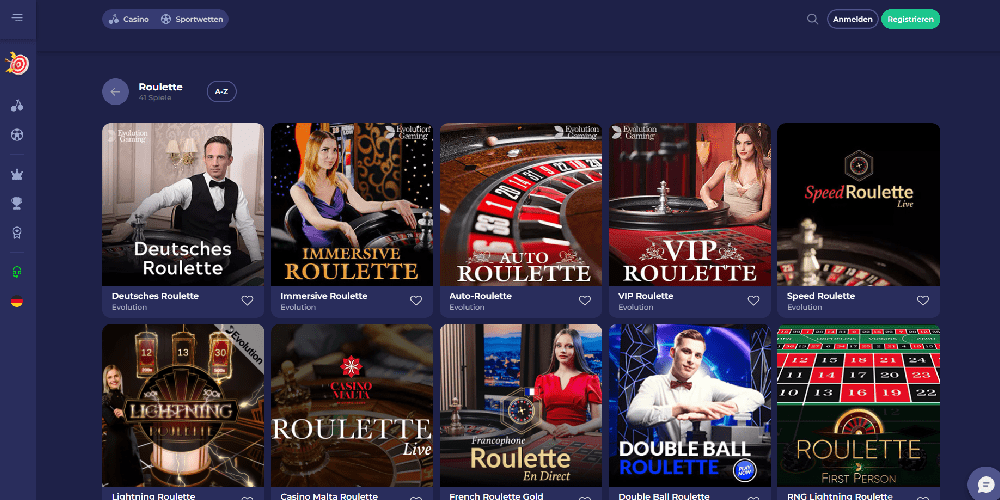
Task: Select the soccer ball sports icon in sidebar
Action: tap(17, 135)
